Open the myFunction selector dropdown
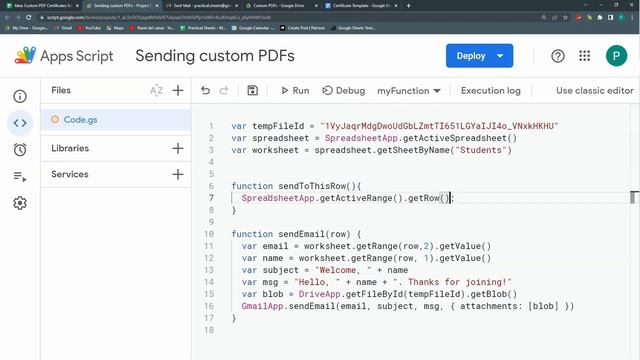The width and height of the screenshot is (640, 360). 409,91
